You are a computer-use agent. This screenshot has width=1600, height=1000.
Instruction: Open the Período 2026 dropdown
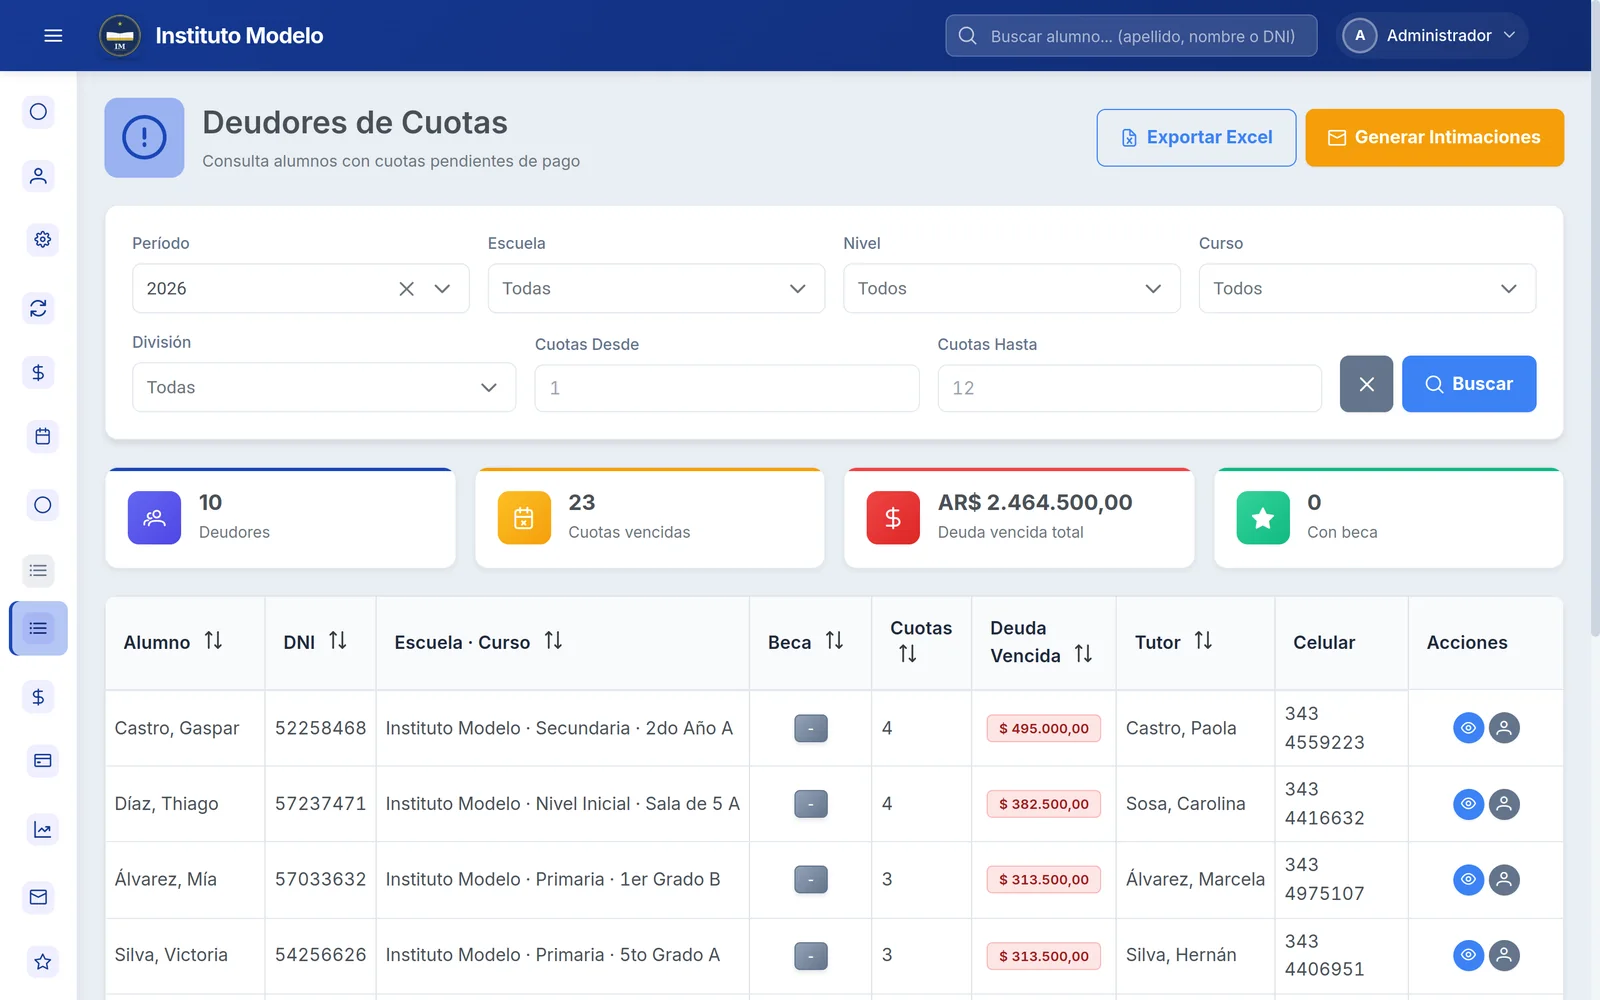[x=442, y=289]
